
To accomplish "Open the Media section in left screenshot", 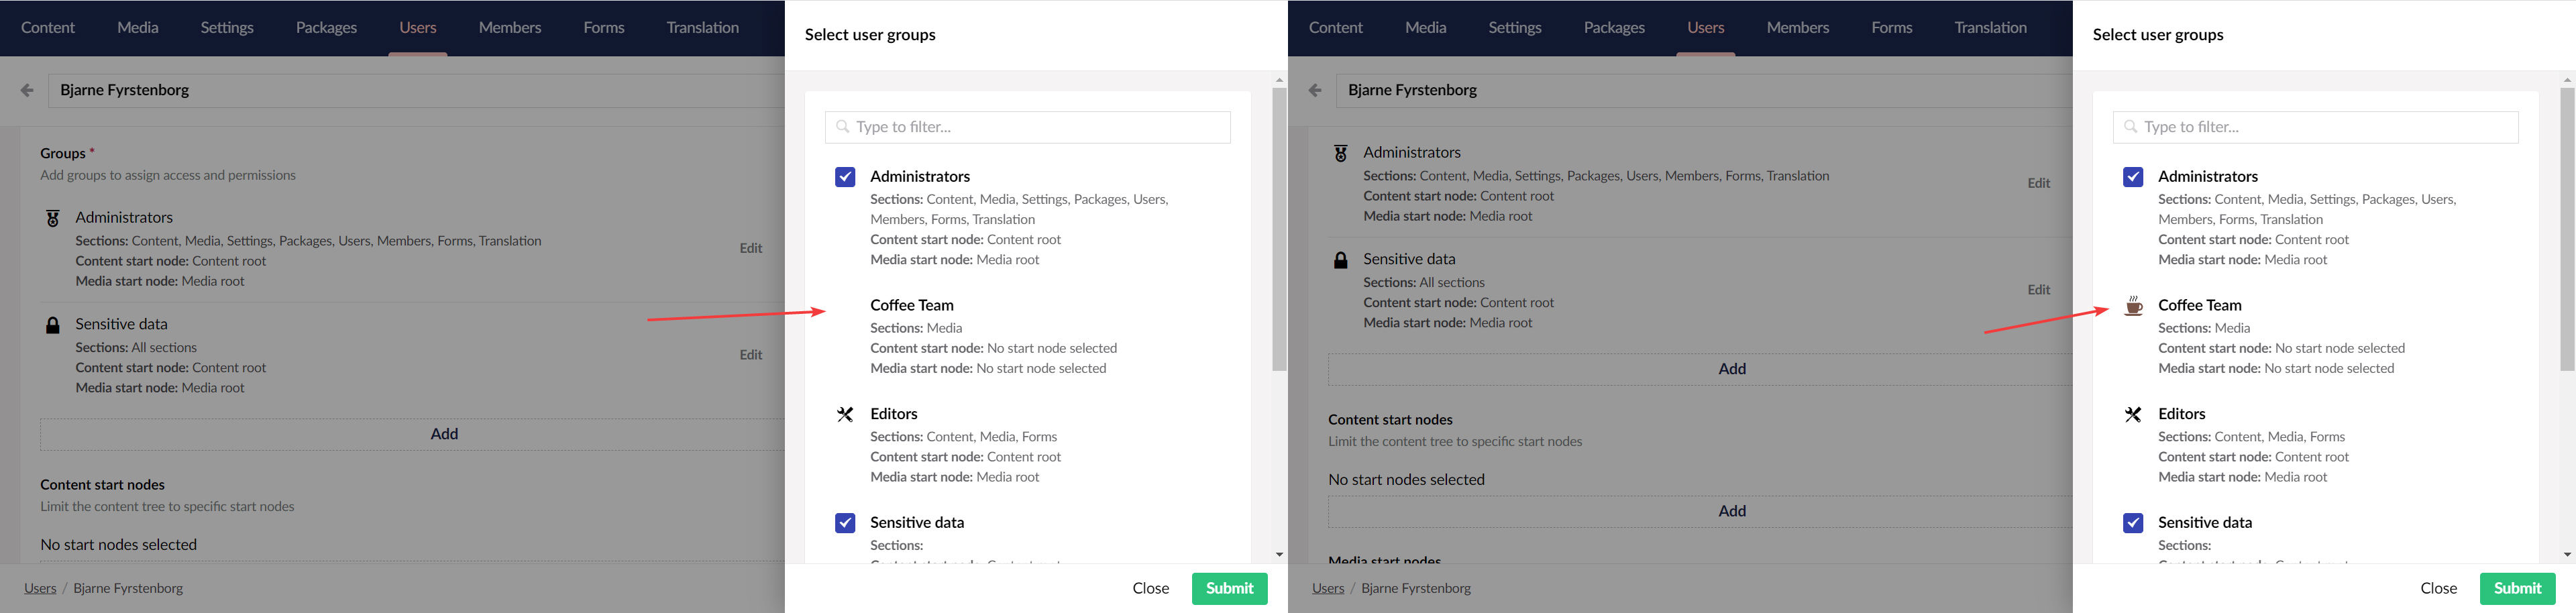I will [x=138, y=28].
